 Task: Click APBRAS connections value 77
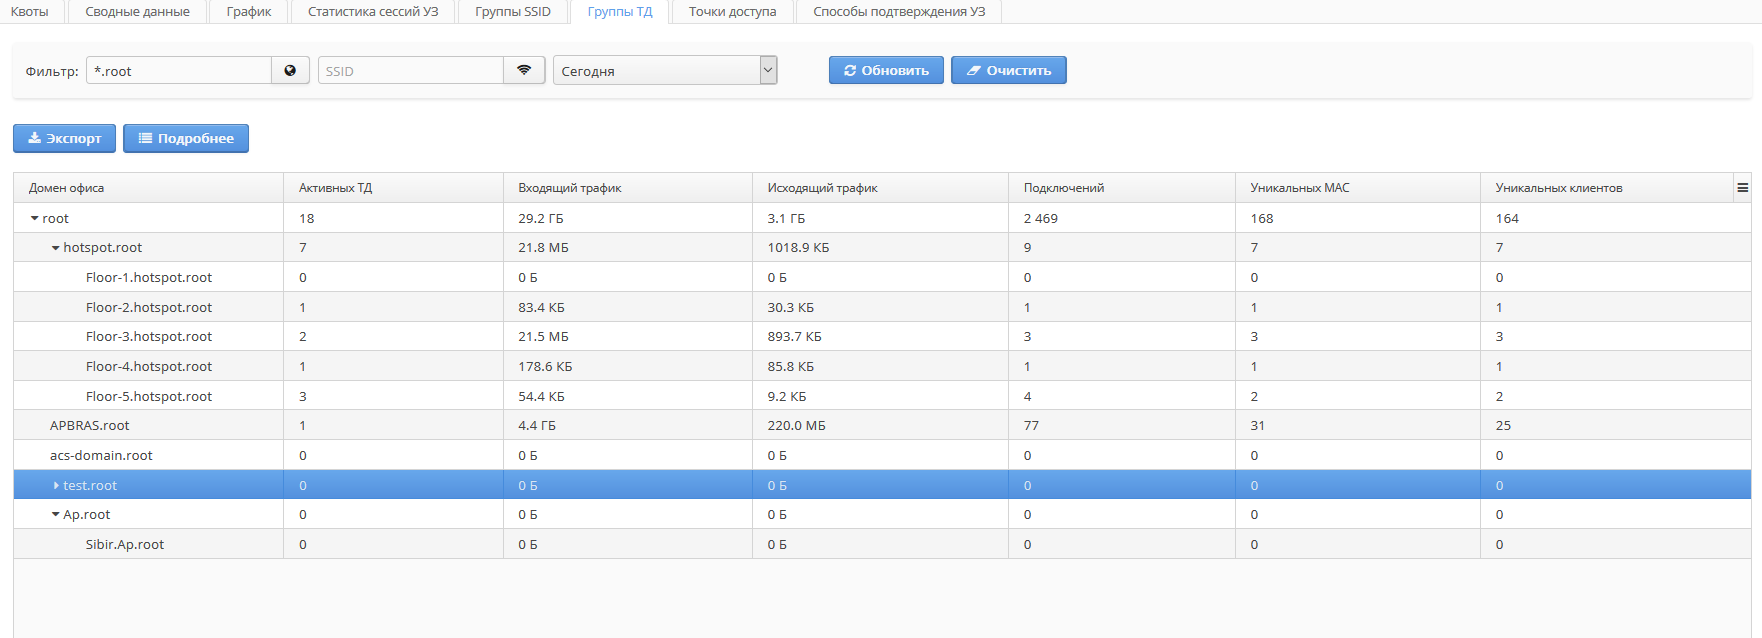1031,425
